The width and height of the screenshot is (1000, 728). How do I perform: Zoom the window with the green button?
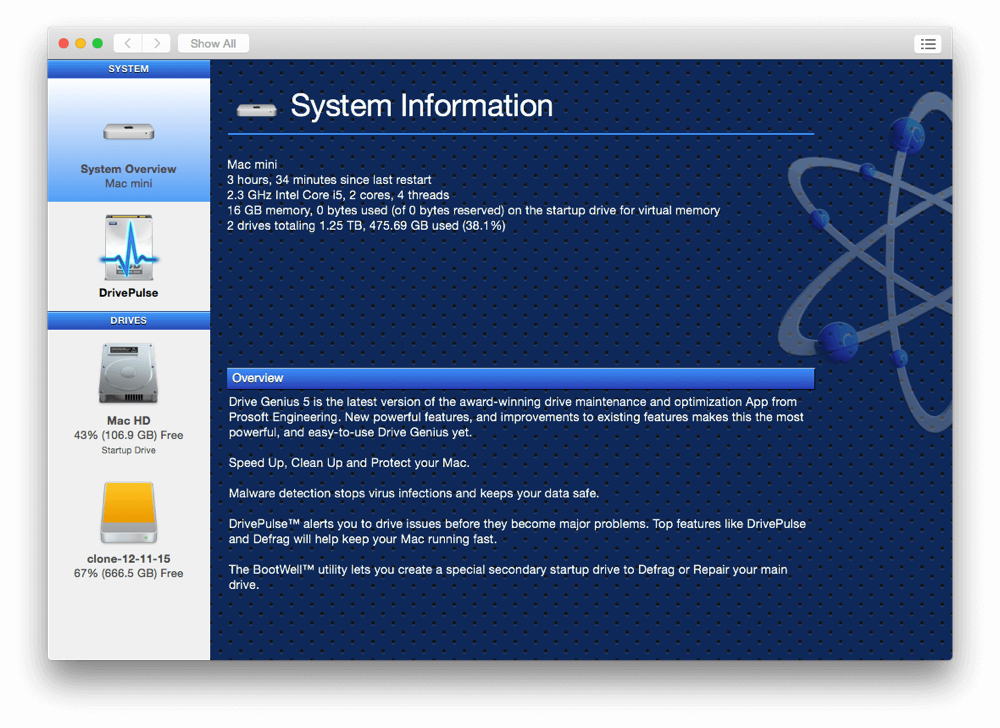(97, 43)
